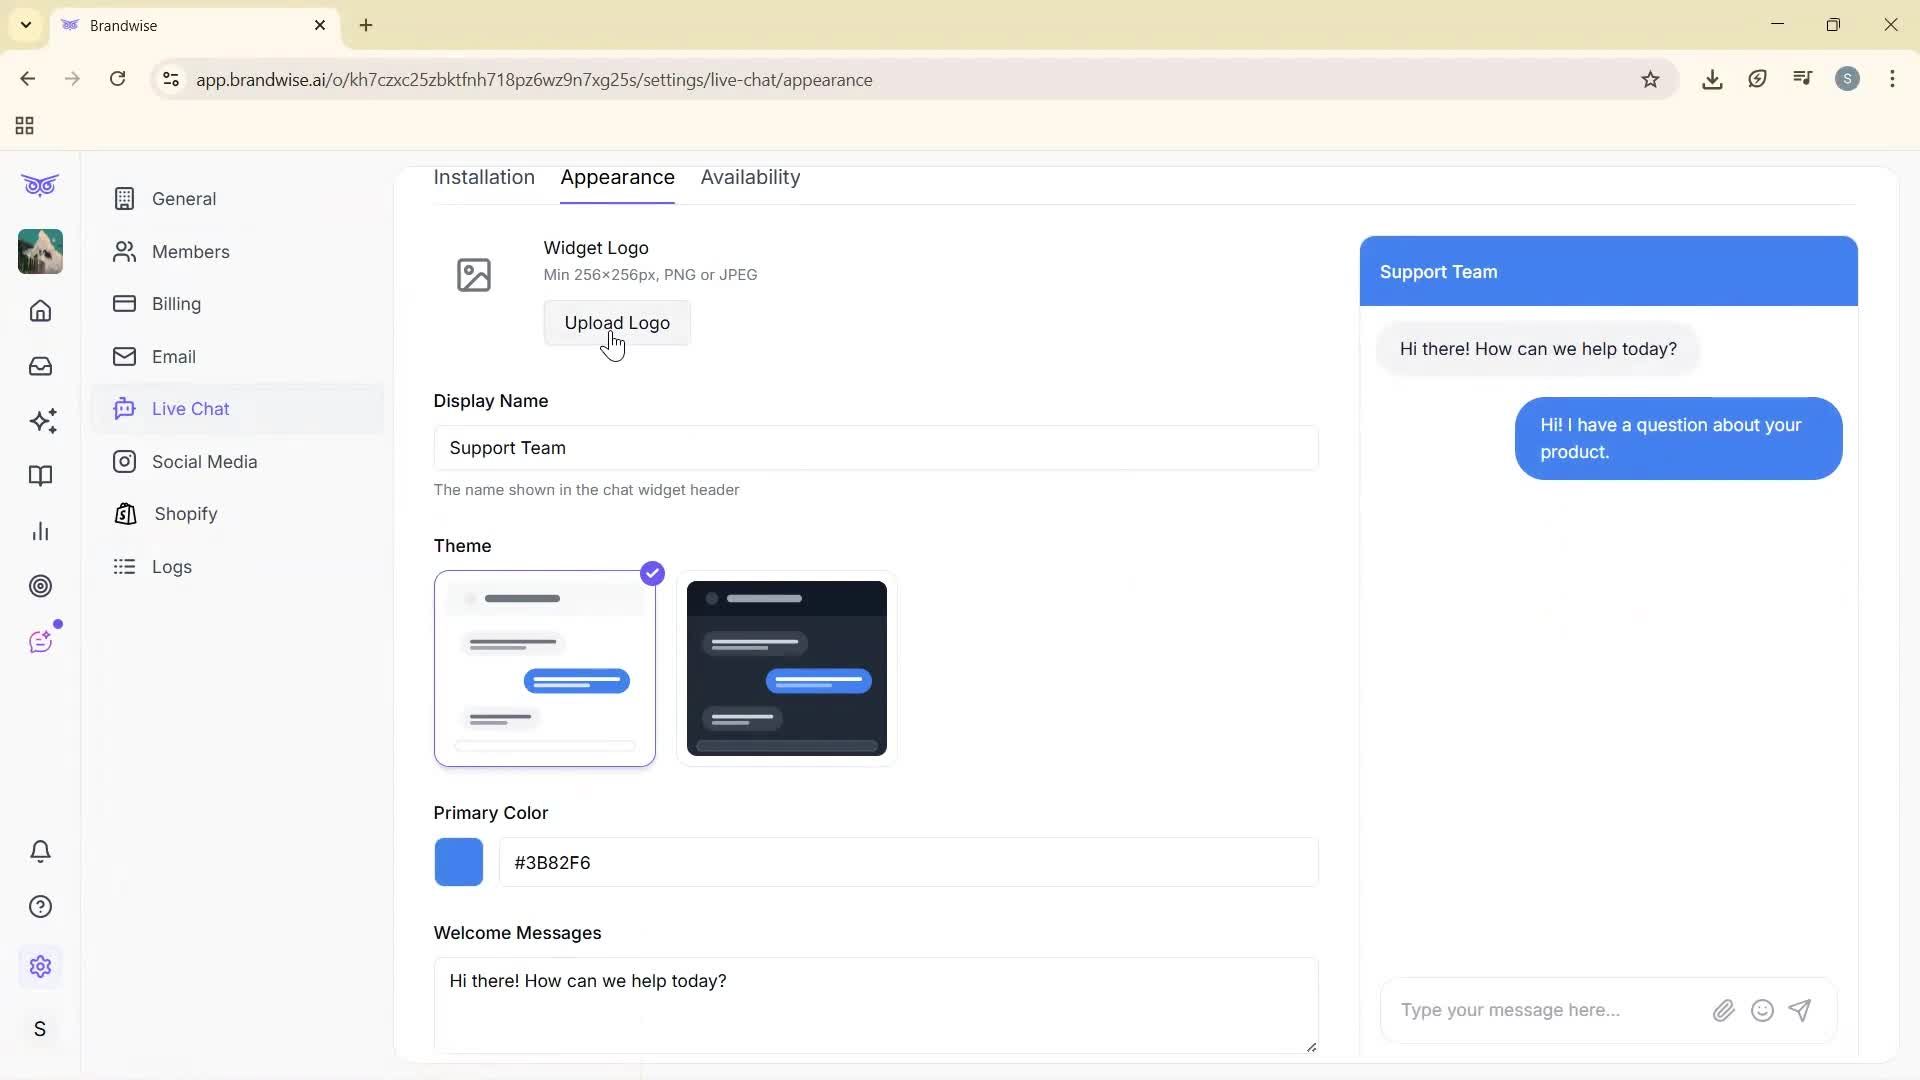Select the dark theme preview
The width and height of the screenshot is (1920, 1080).
(x=786, y=668)
